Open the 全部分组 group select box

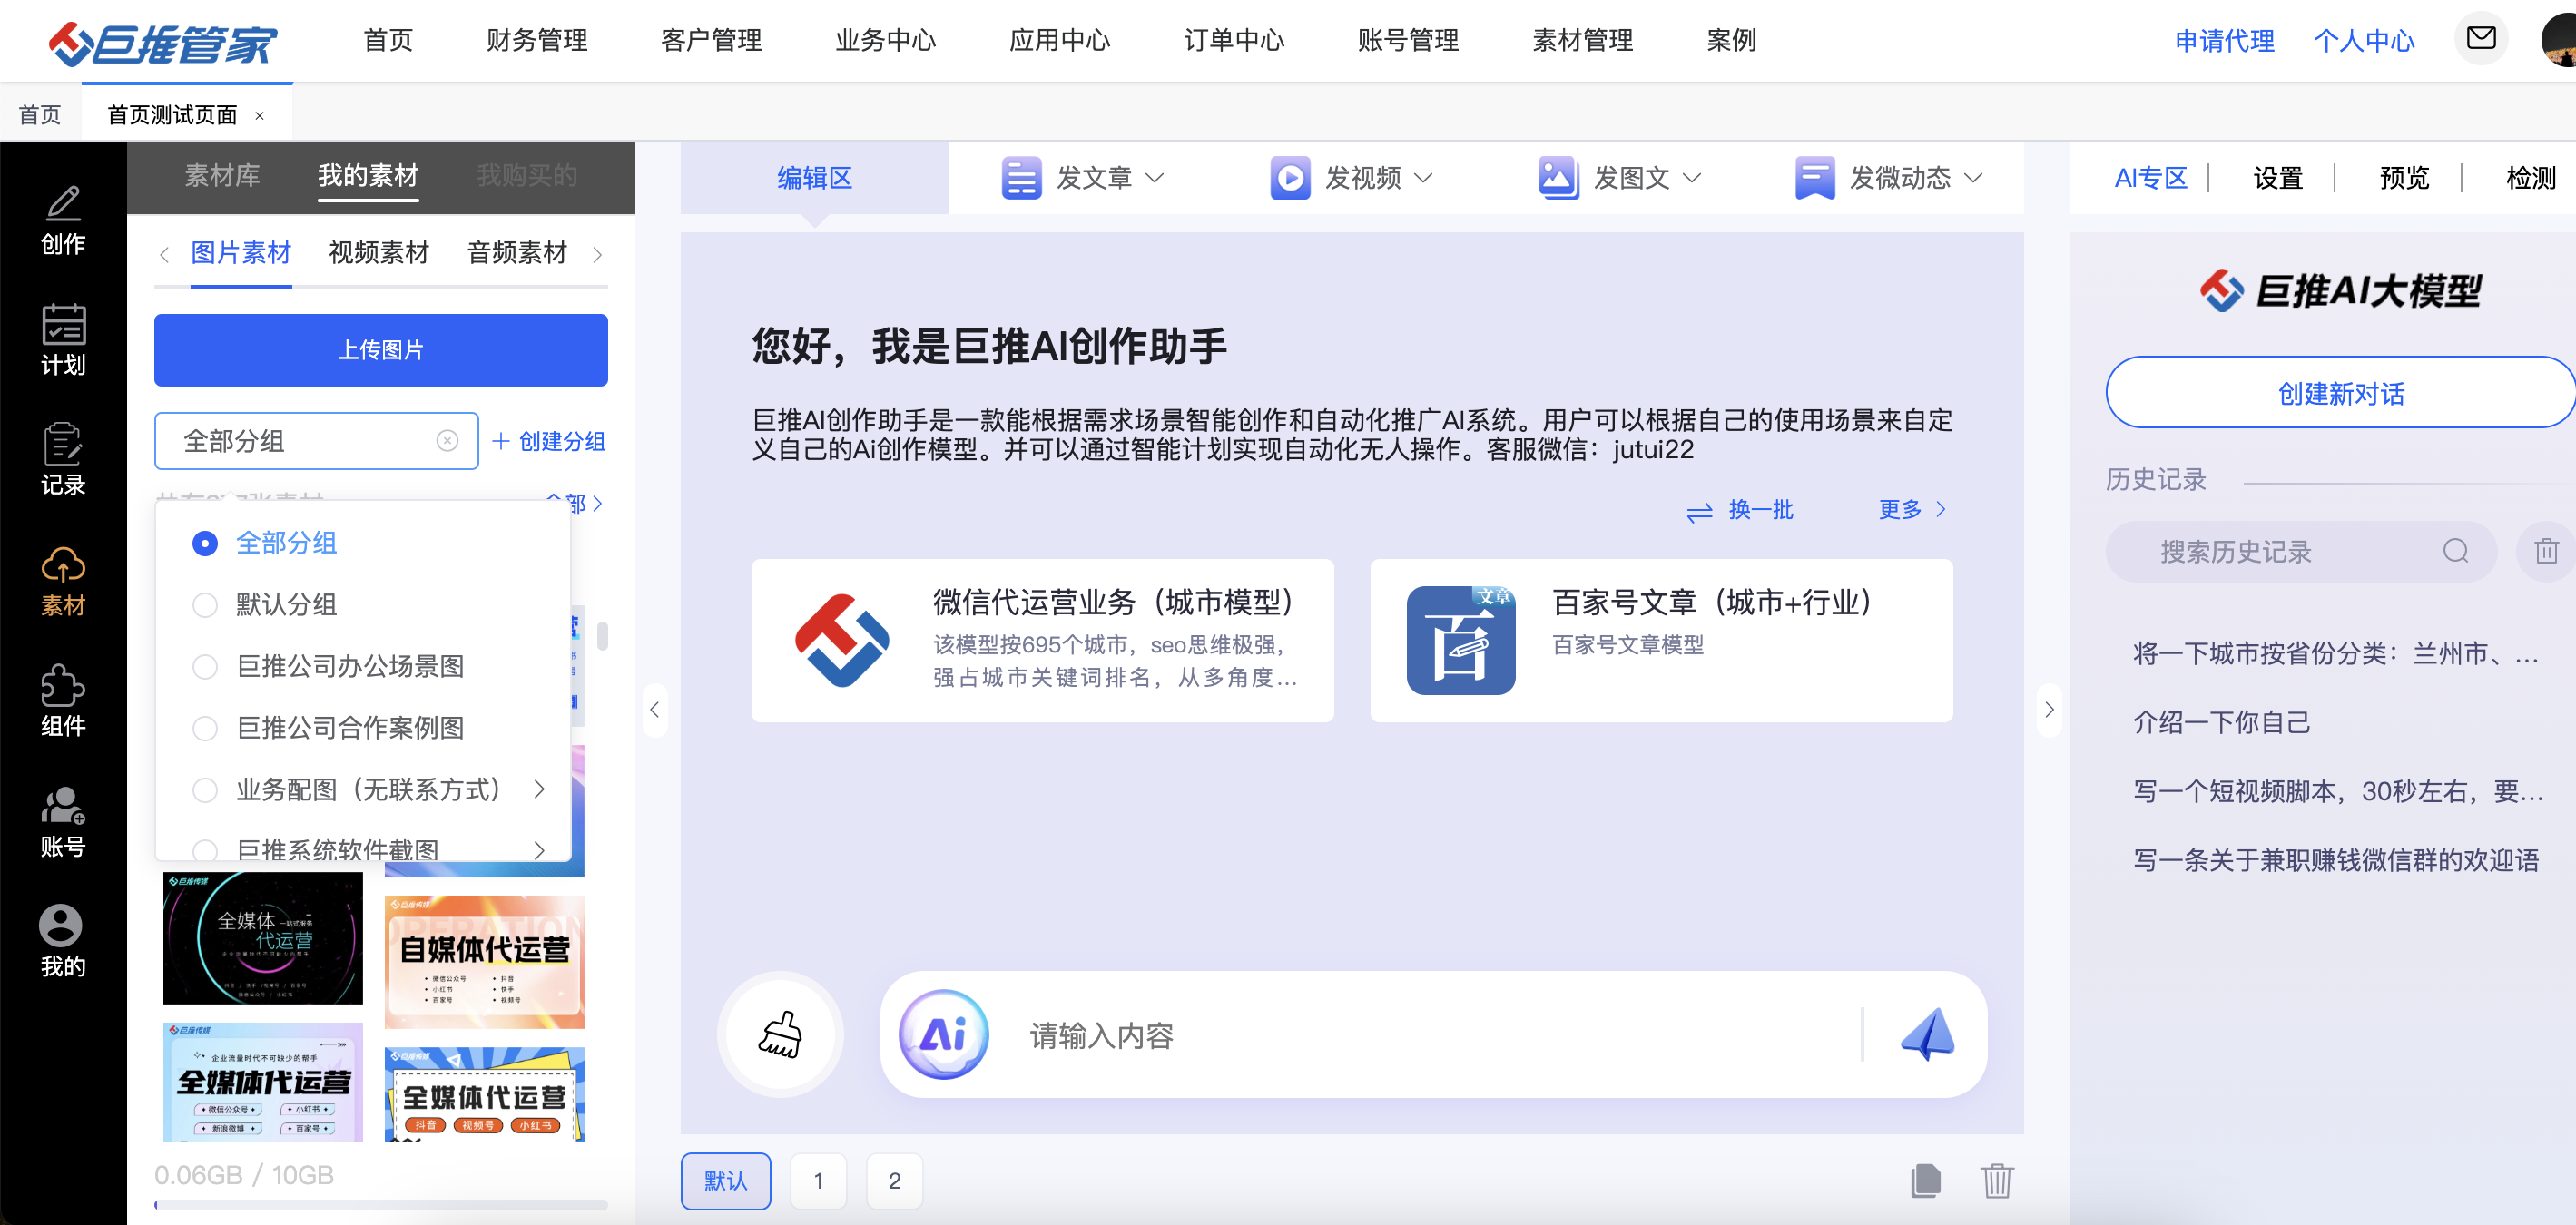(316, 441)
